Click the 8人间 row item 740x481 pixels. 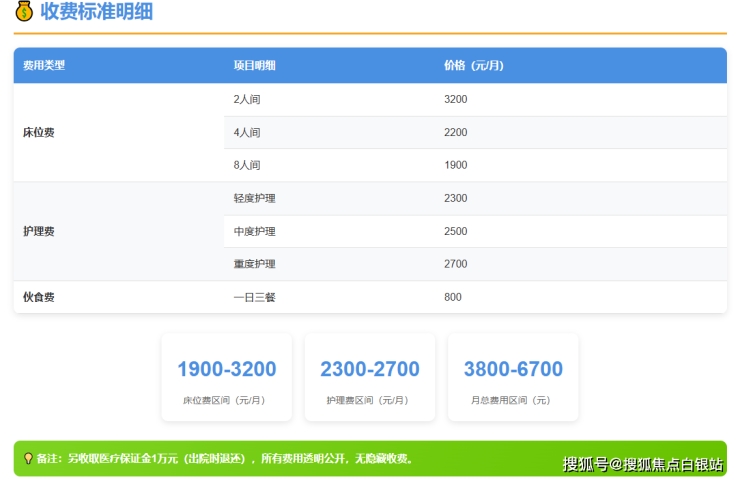[246, 165]
